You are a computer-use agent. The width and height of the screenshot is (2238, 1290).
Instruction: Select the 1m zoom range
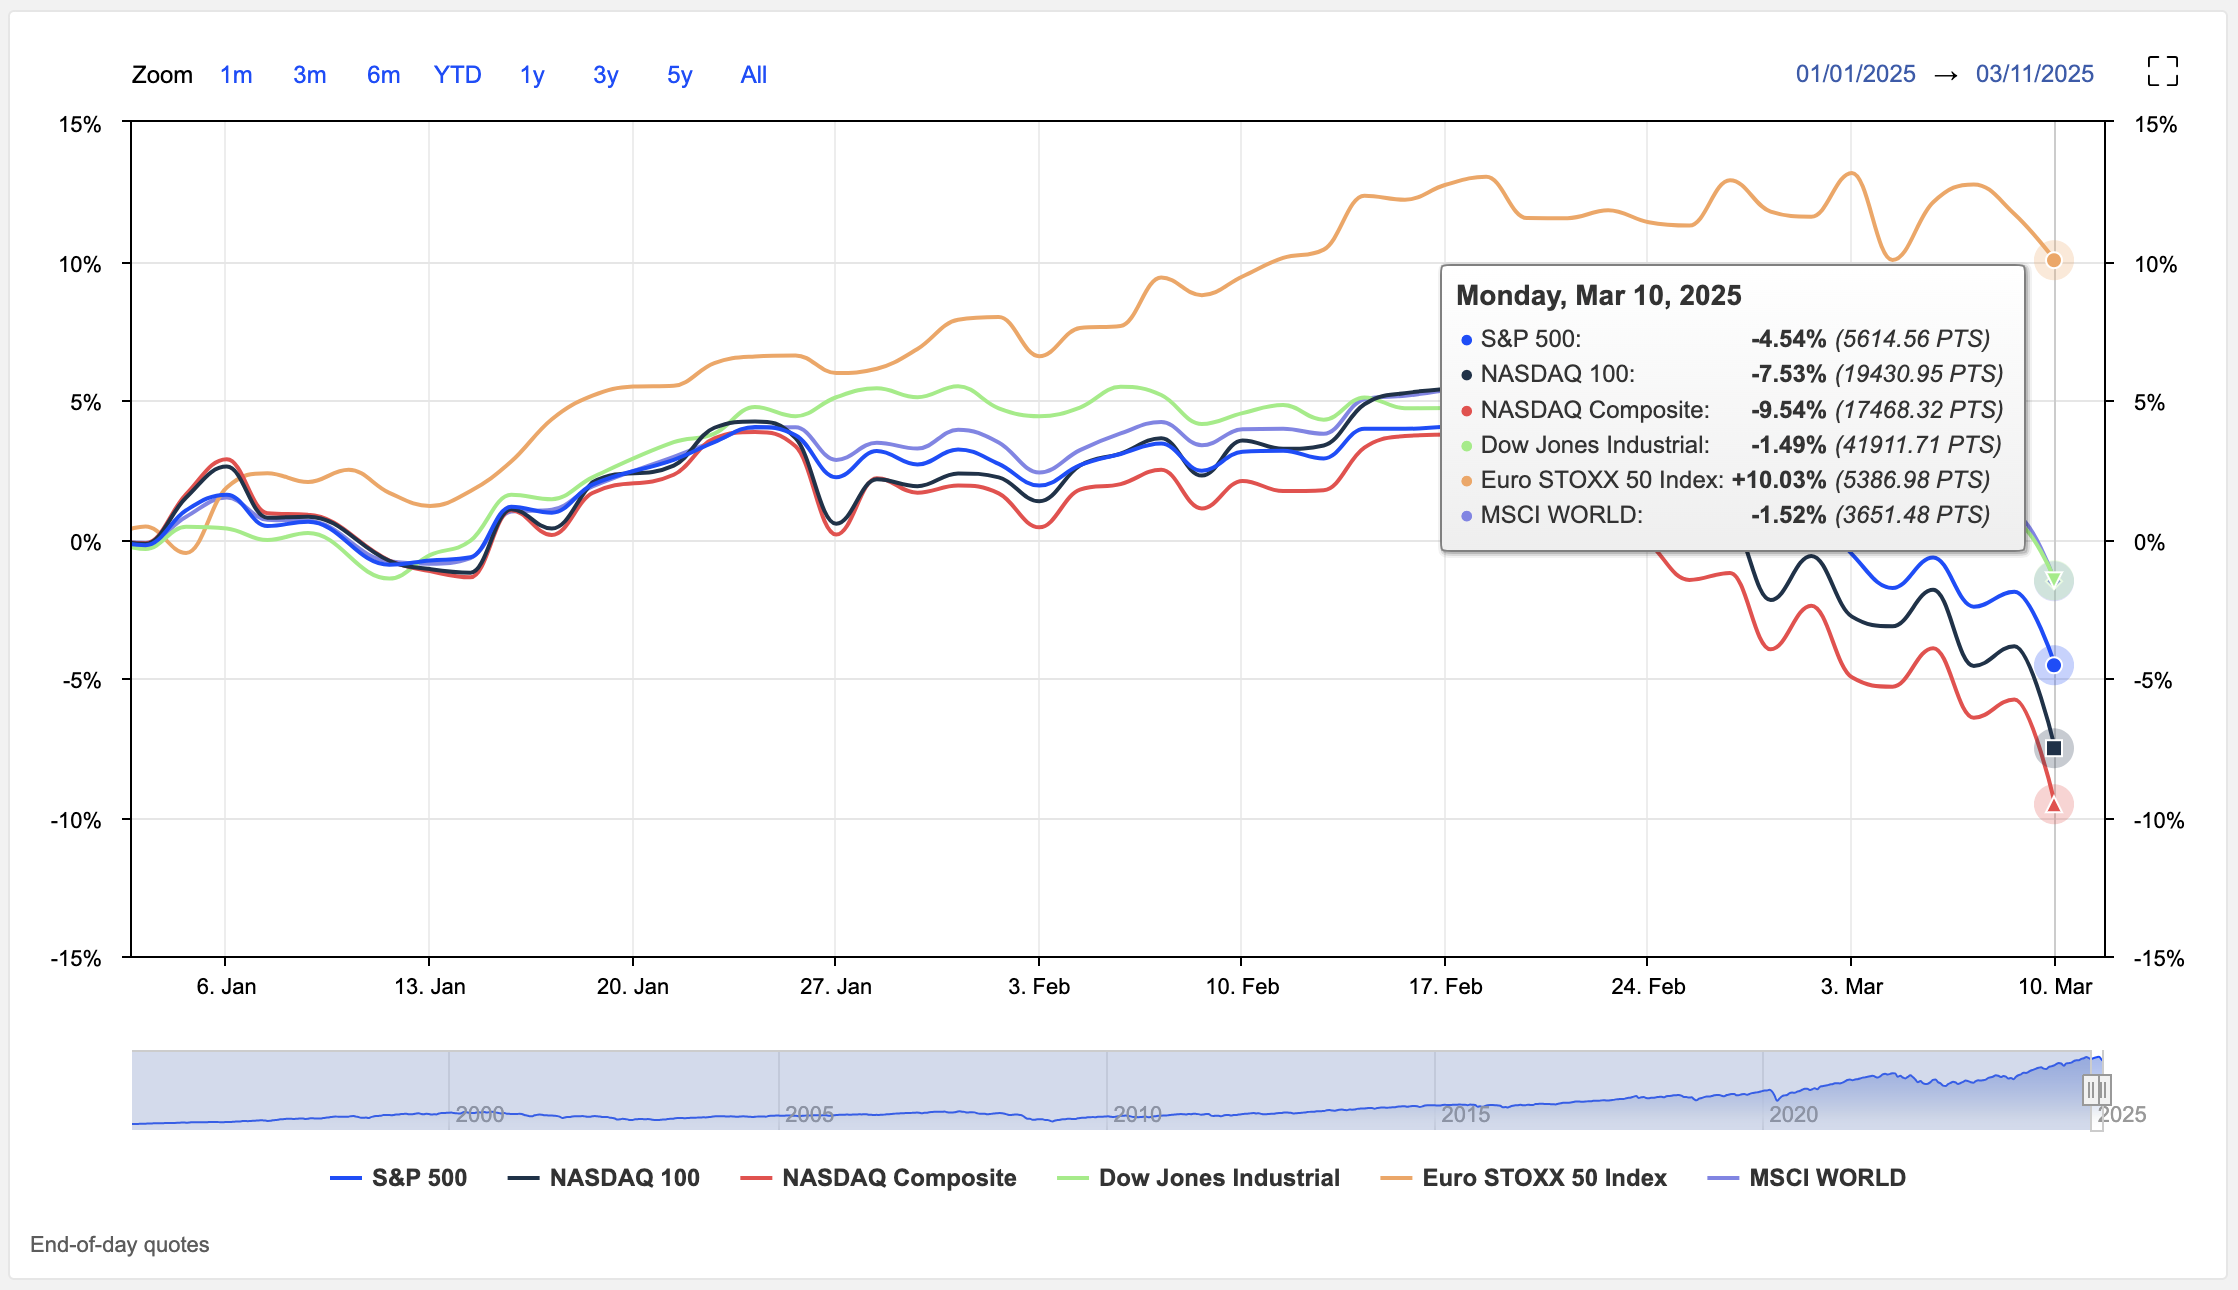[236, 75]
